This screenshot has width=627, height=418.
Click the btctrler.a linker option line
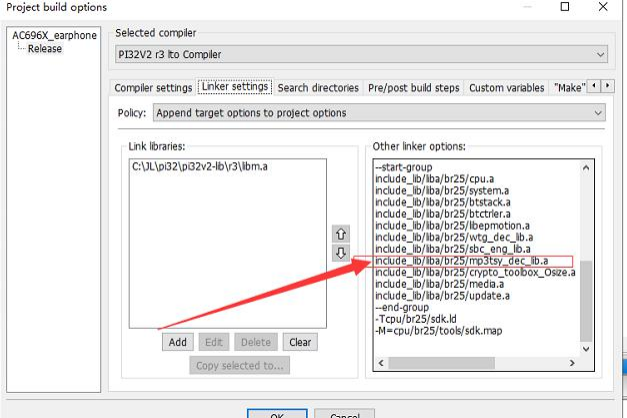pos(443,214)
